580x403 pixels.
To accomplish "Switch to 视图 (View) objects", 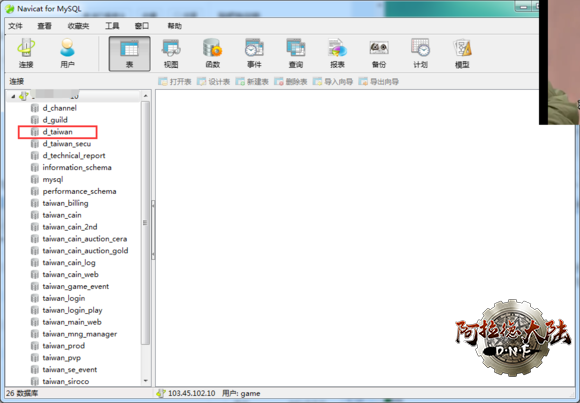I will coord(171,53).
